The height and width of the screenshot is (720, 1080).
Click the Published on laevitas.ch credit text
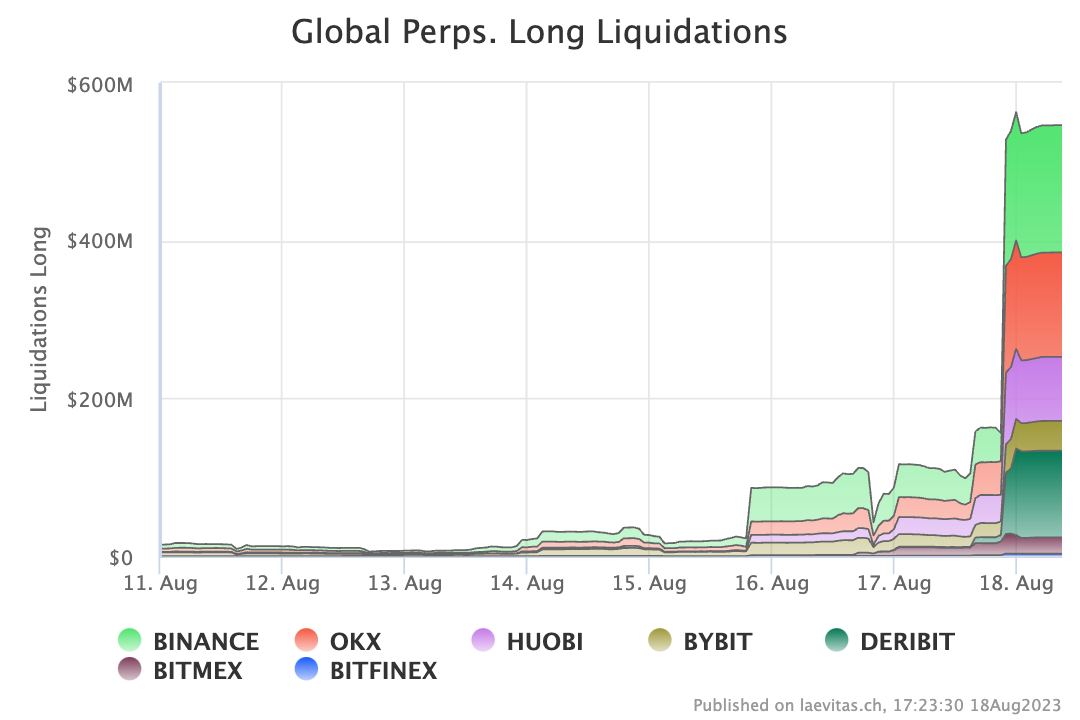[x=877, y=706]
